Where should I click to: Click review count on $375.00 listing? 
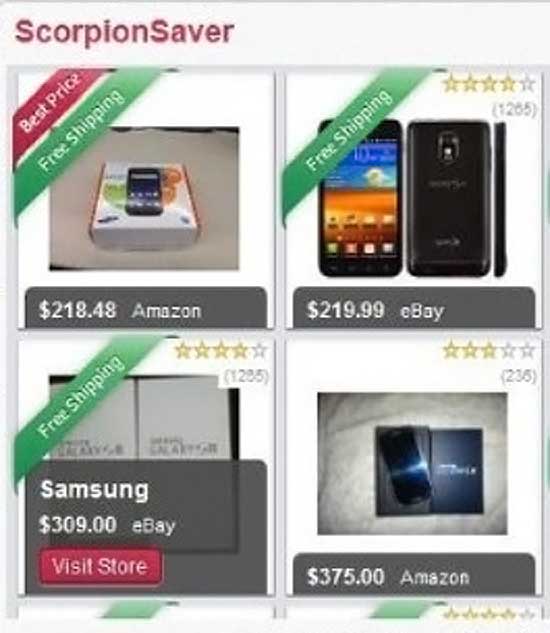pyautogui.click(x=519, y=376)
